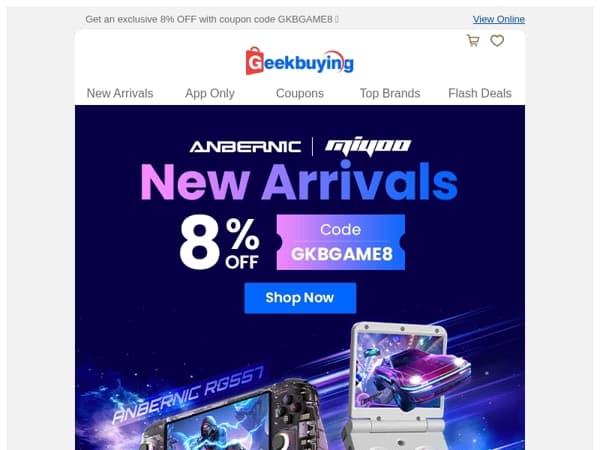Click the wishlist heart icon

(x=497, y=41)
